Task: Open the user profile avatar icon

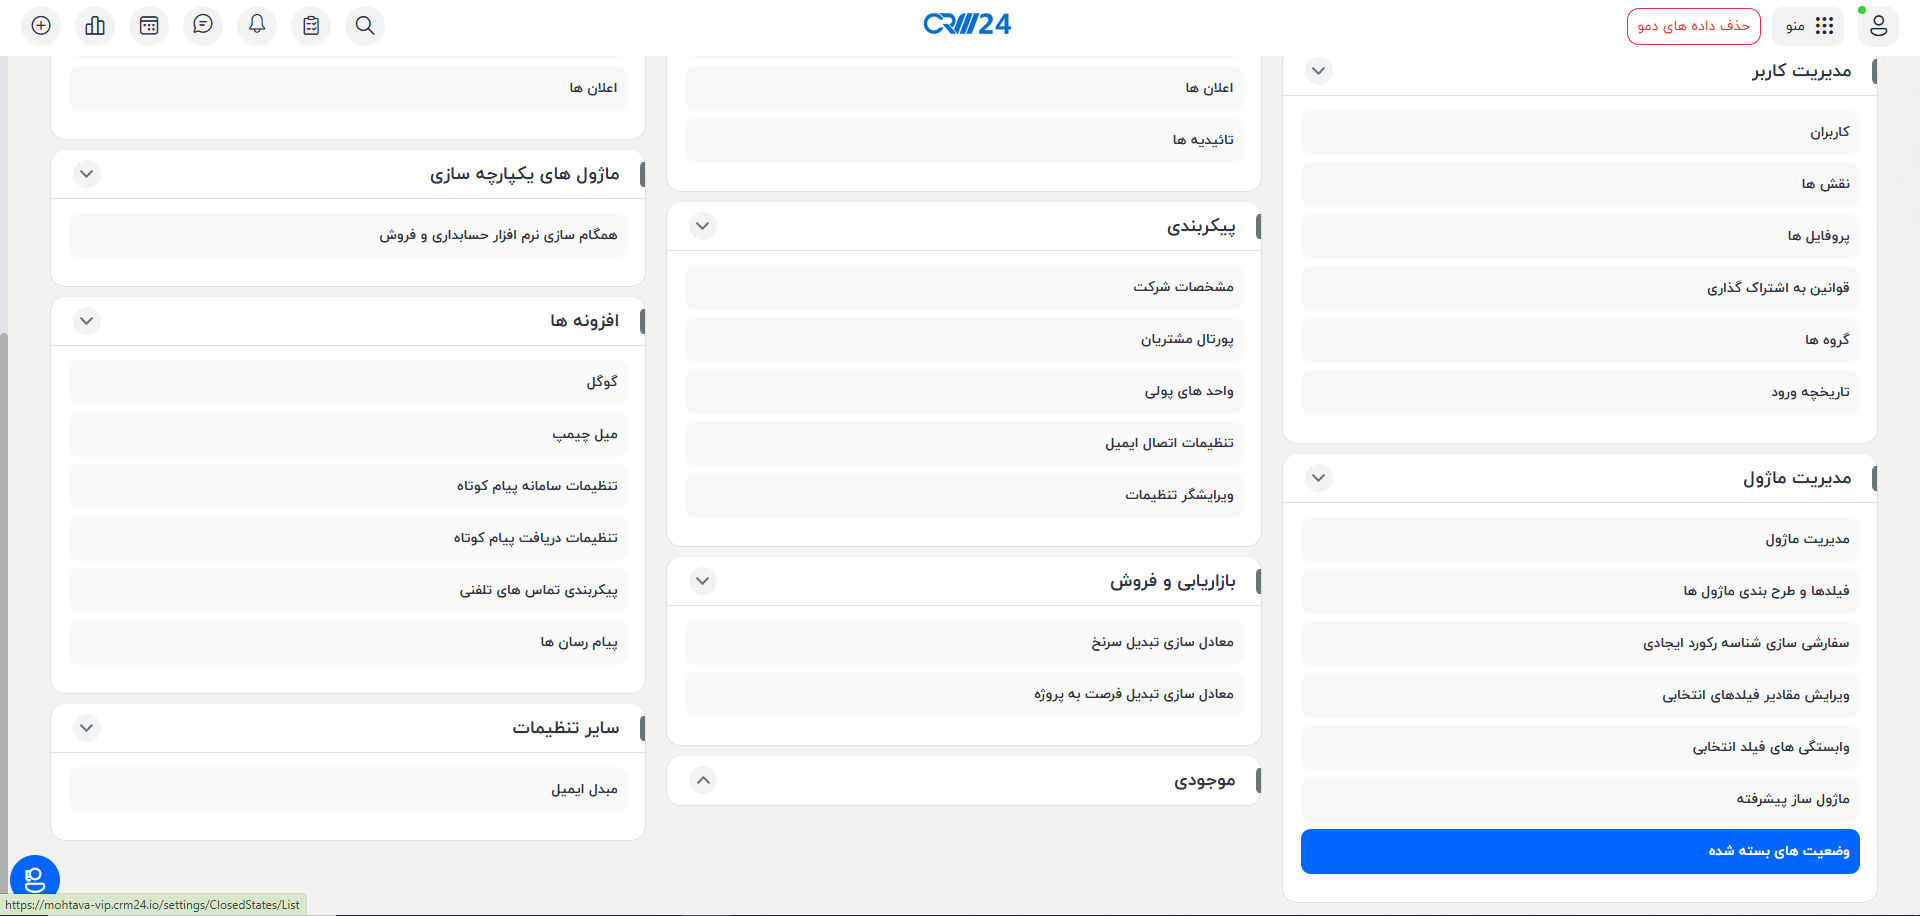Action: click(x=1878, y=26)
